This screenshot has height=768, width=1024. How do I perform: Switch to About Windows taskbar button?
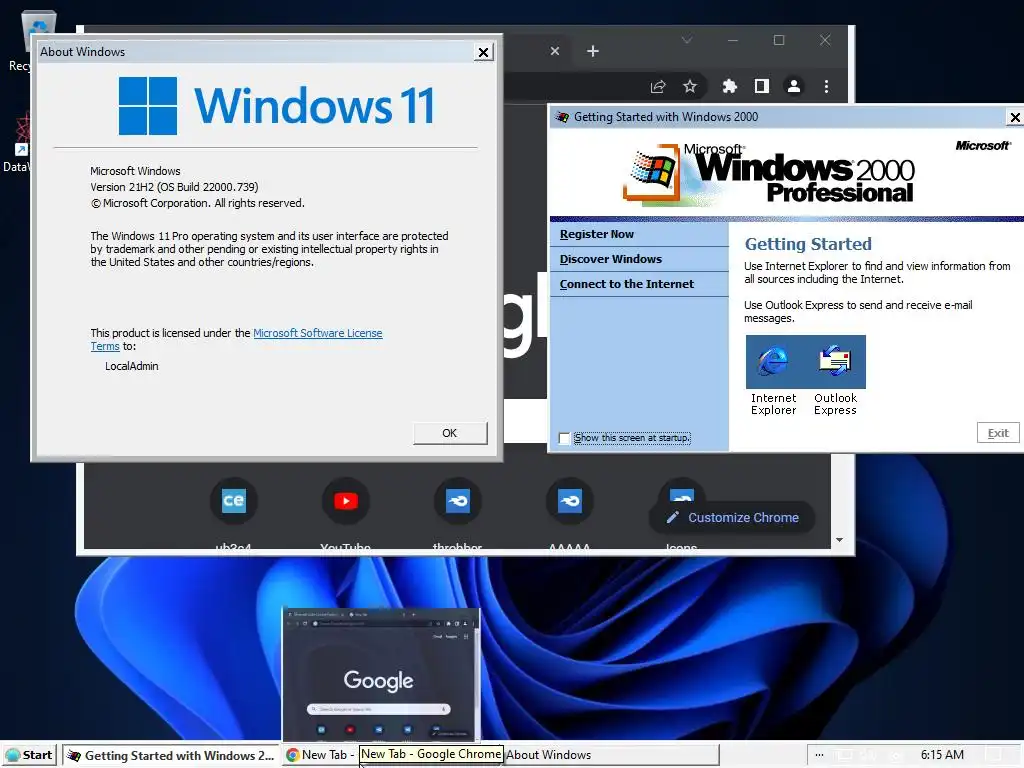pyautogui.click(x=611, y=755)
